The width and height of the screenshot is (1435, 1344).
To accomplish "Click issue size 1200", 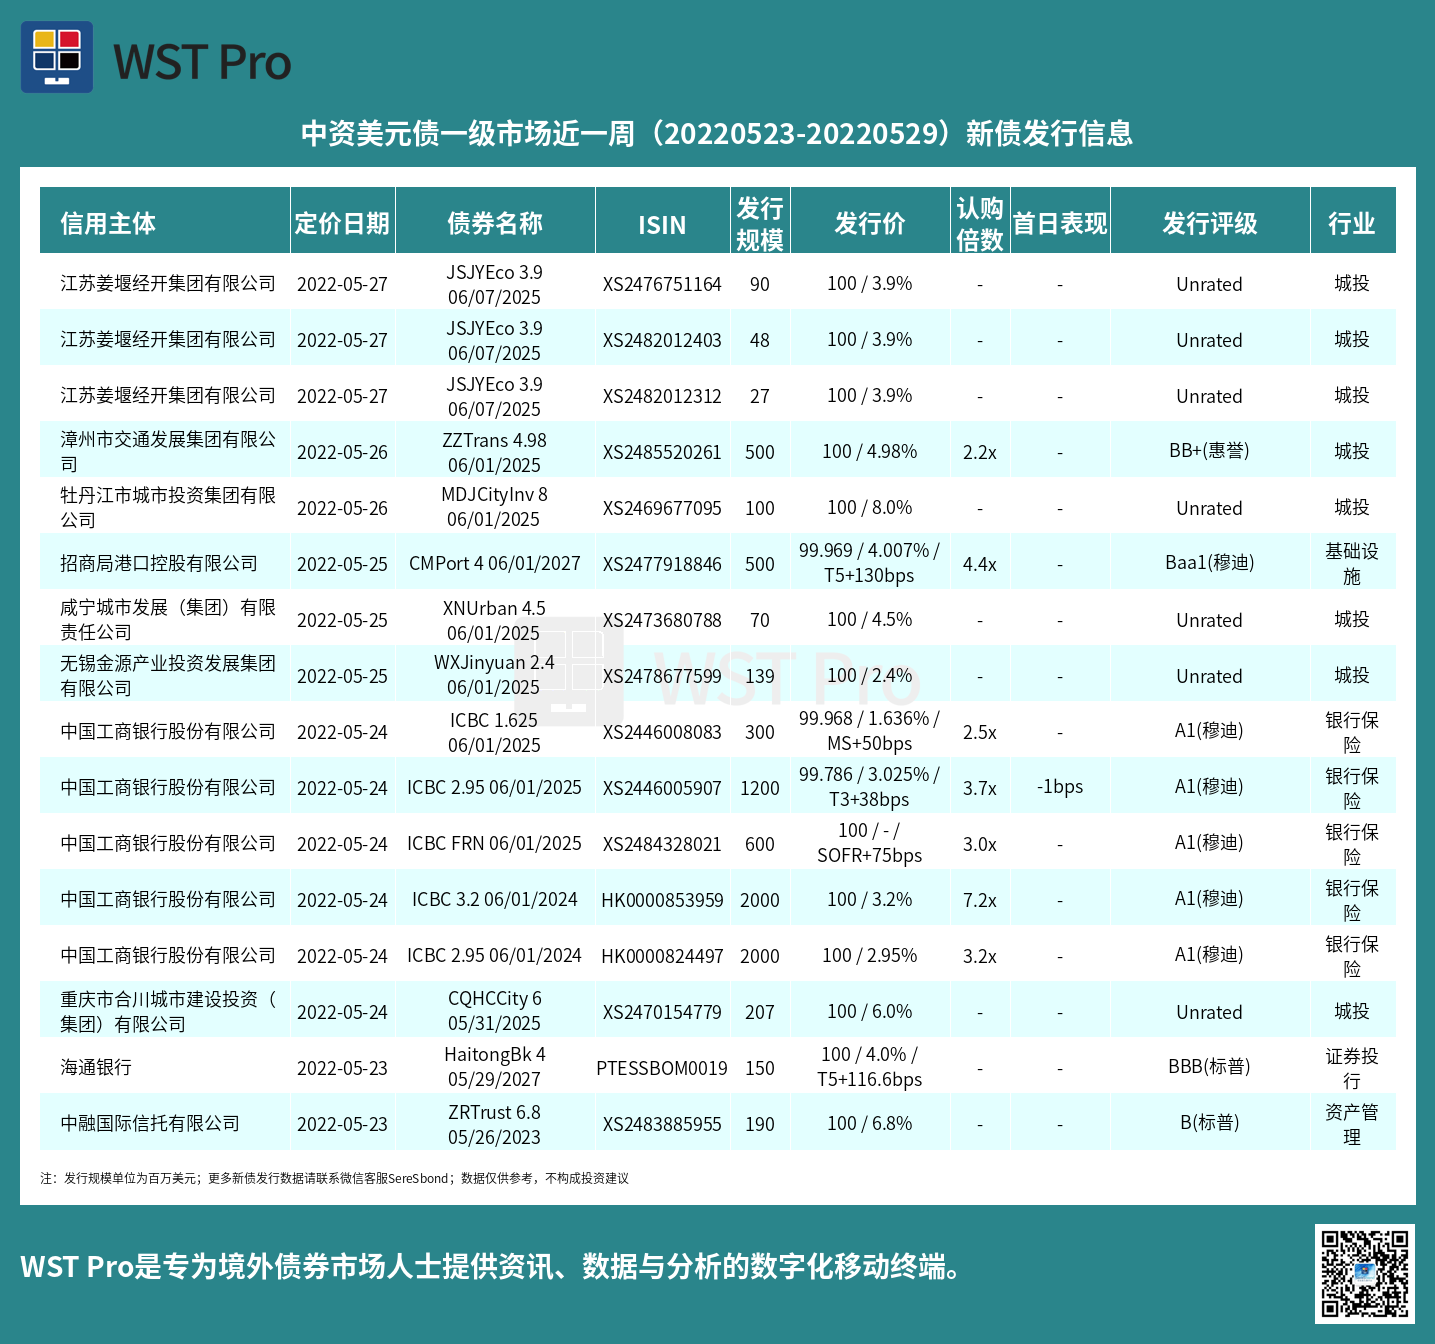I will pyautogui.click(x=760, y=788).
